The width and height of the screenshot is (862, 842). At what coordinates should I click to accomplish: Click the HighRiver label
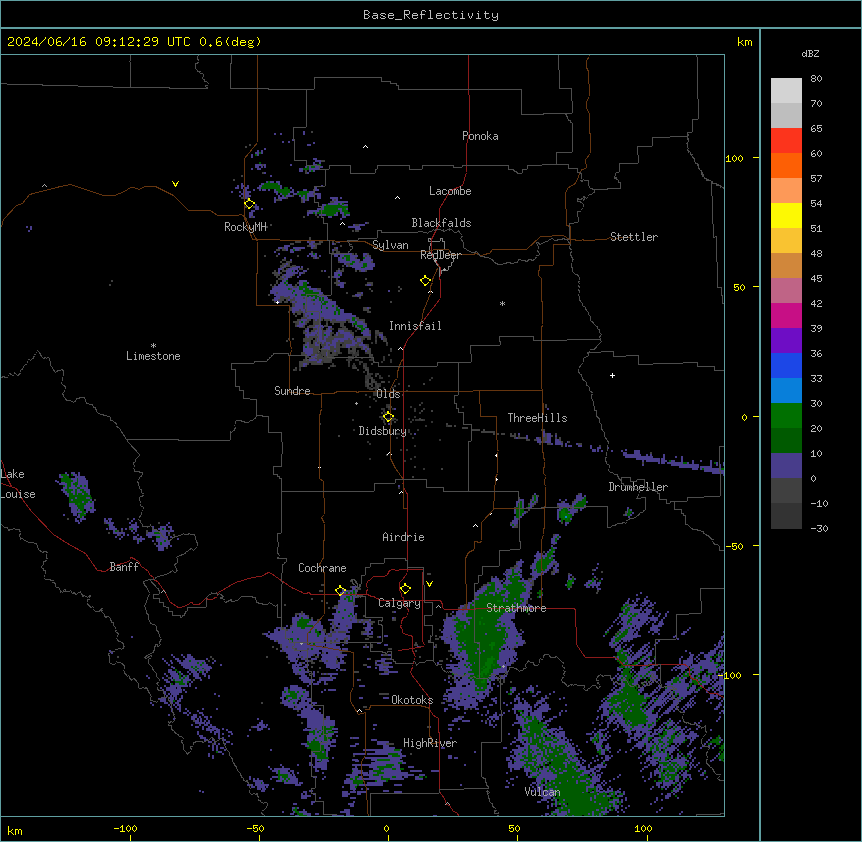pyautogui.click(x=430, y=743)
